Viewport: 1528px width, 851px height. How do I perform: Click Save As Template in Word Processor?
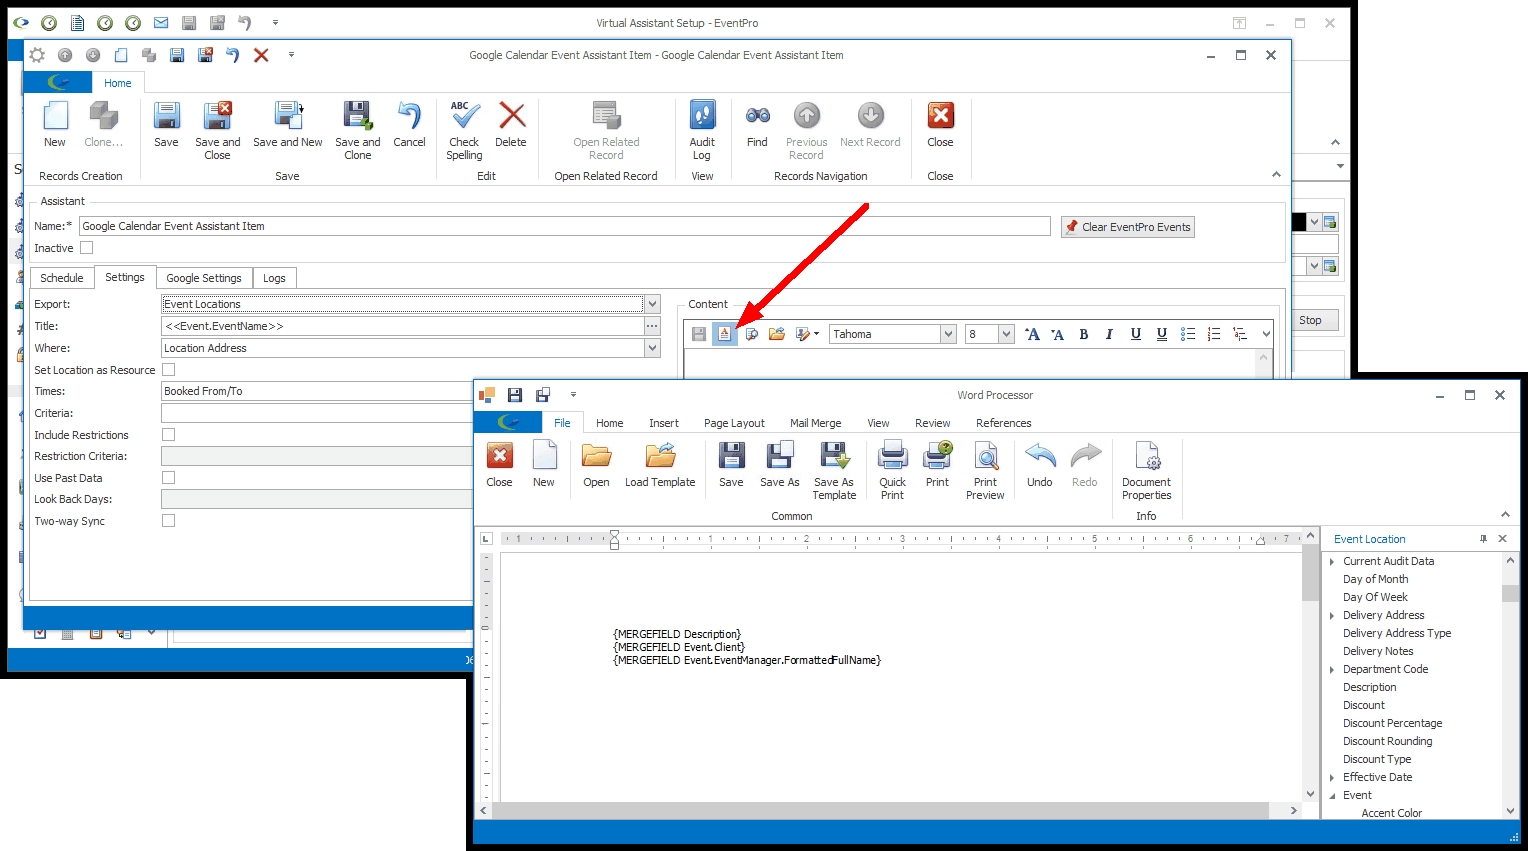click(834, 470)
